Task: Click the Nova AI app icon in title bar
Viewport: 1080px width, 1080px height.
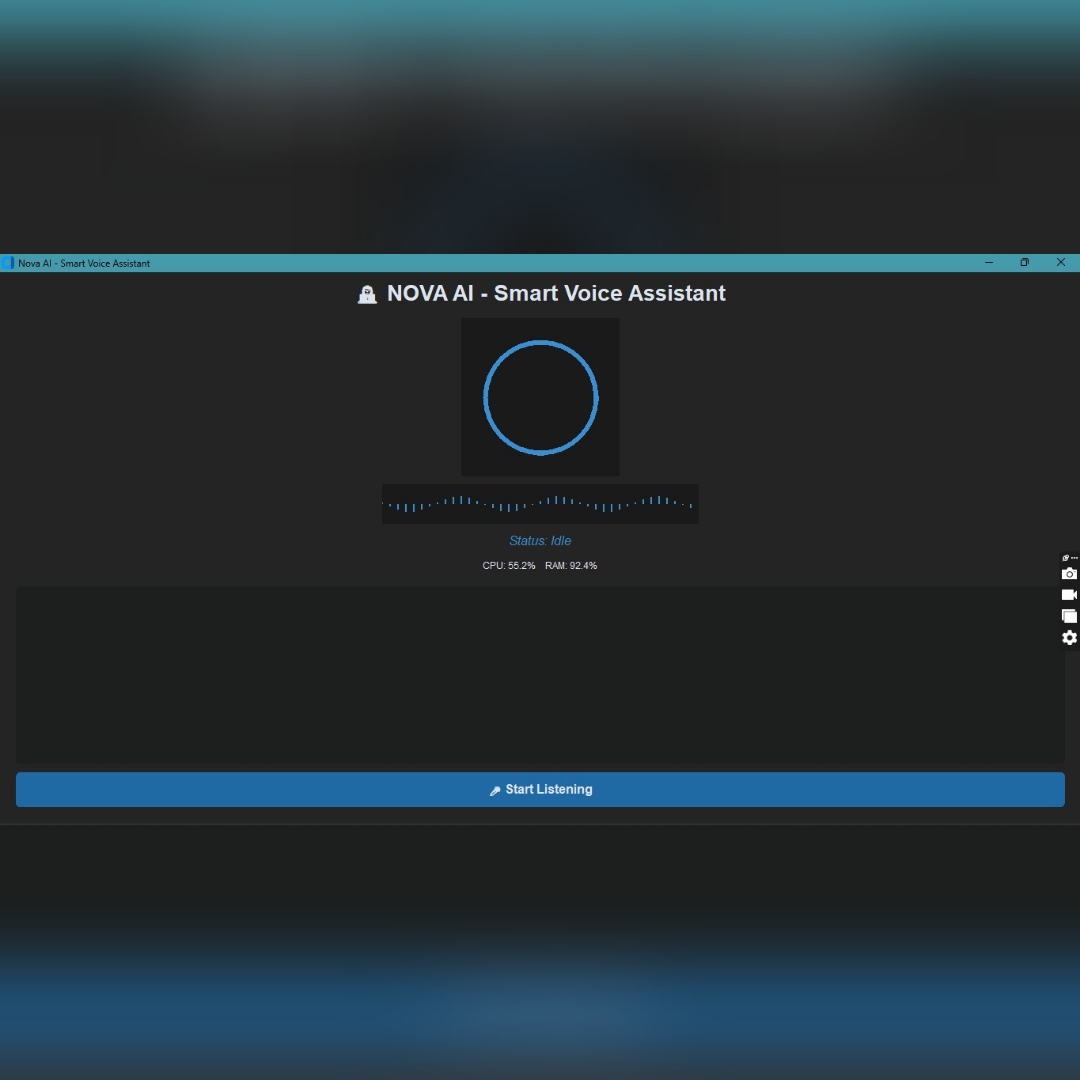Action: tap(8, 263)
